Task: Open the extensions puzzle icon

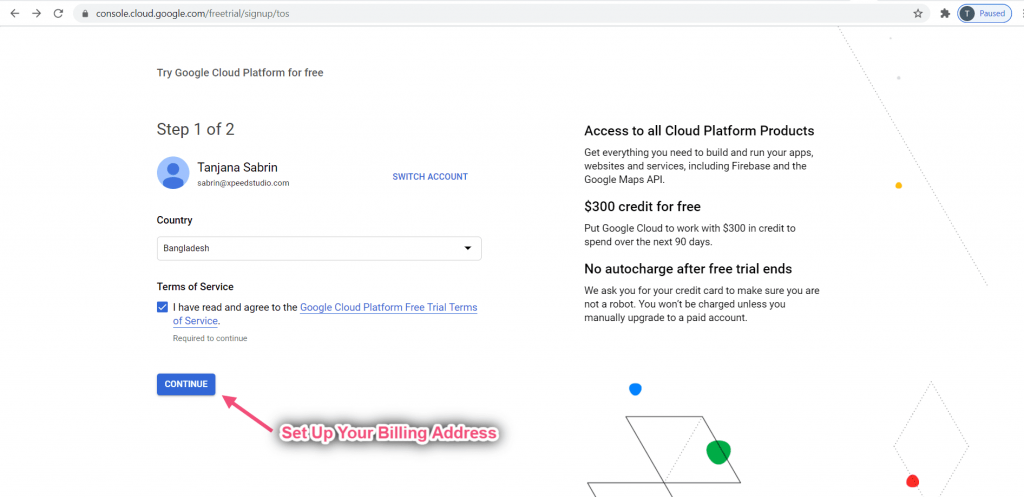Action: tap(944, 13)
